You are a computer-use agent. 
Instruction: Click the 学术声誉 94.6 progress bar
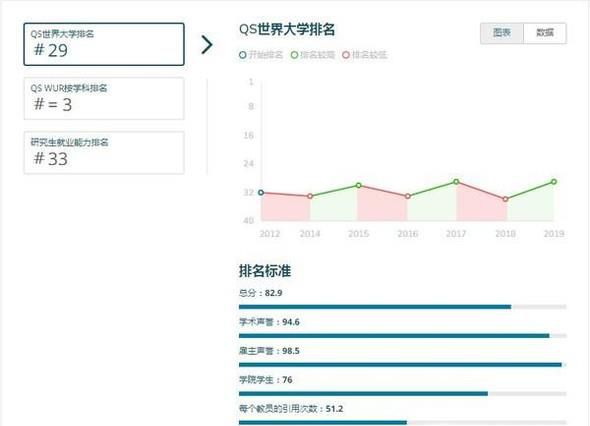pyautogui.click(x=403, y=336)
